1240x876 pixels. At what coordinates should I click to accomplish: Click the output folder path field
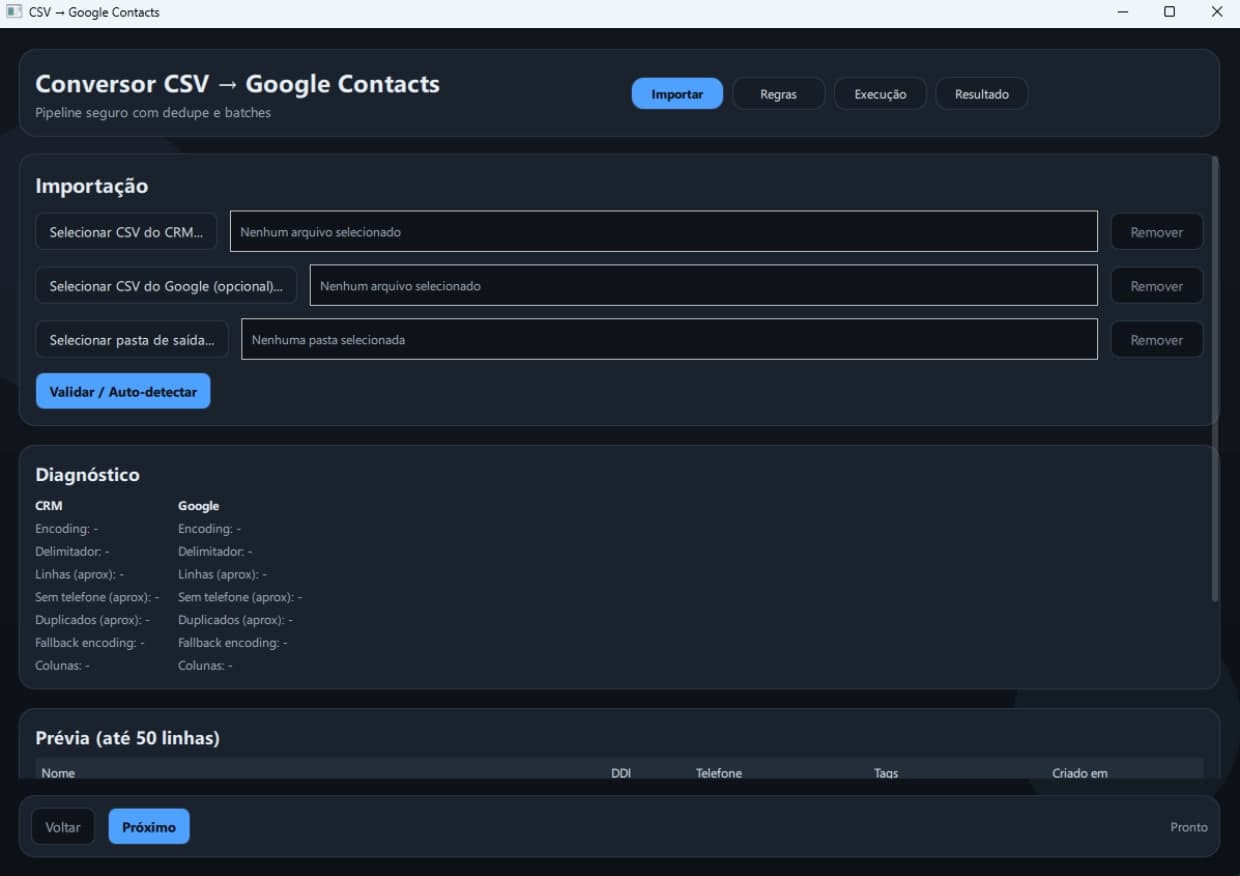(x=668, y=339)
